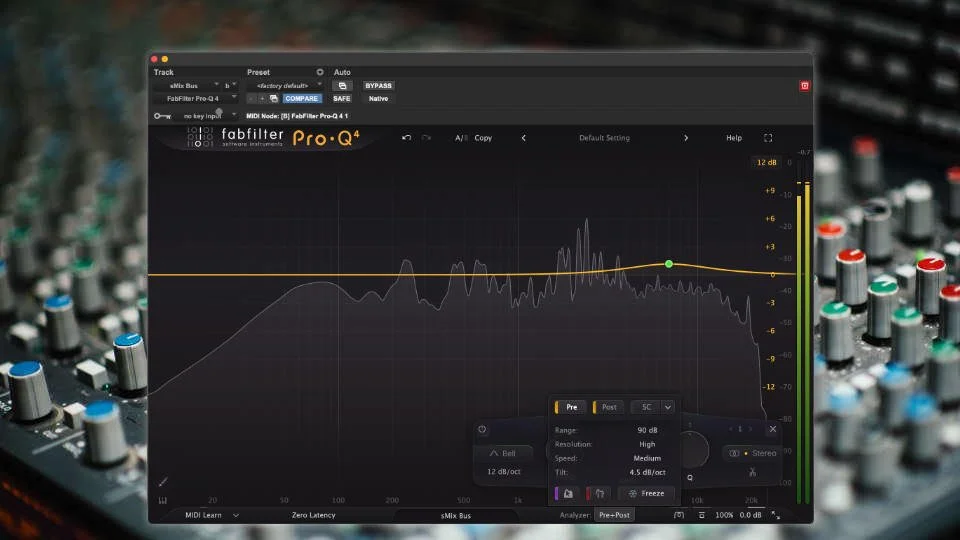Click the preset options circle icon

point(320,72)
